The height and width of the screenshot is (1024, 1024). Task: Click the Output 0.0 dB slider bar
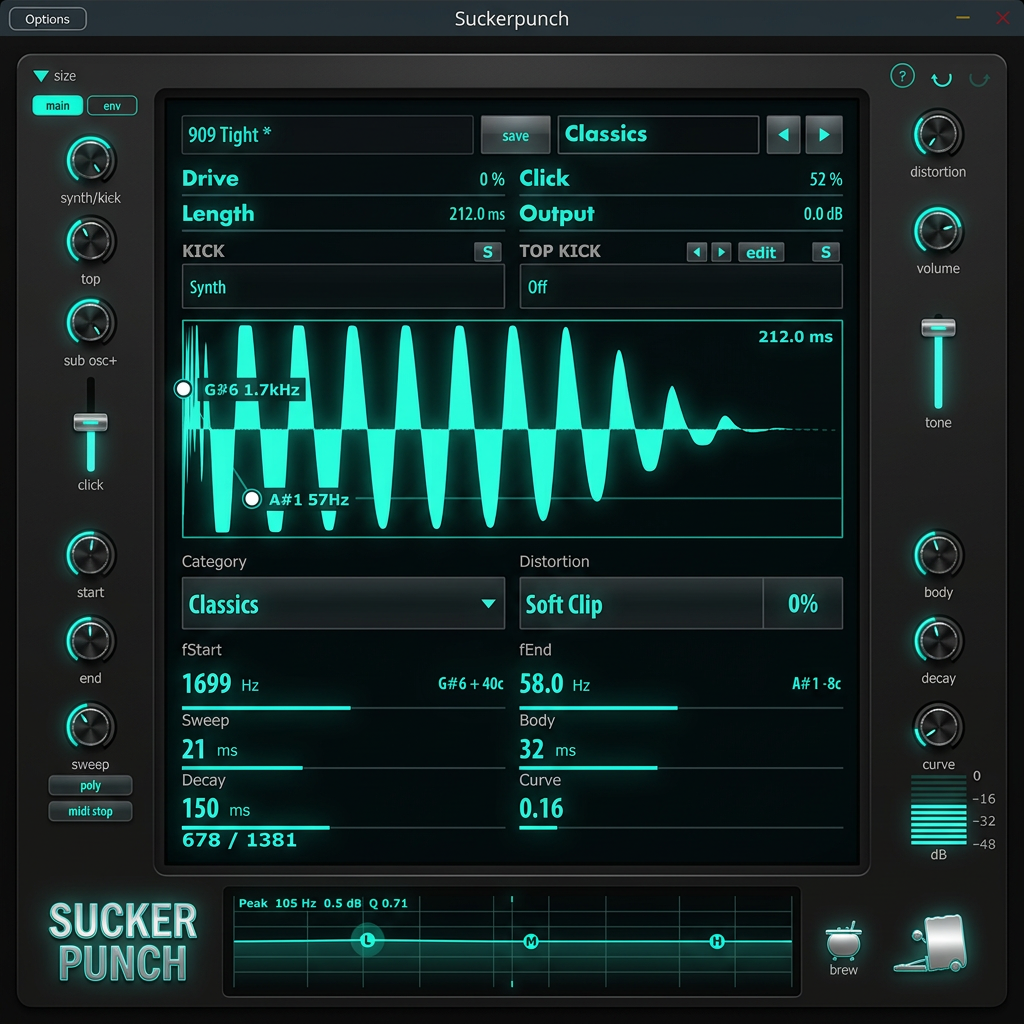(680, 216)
